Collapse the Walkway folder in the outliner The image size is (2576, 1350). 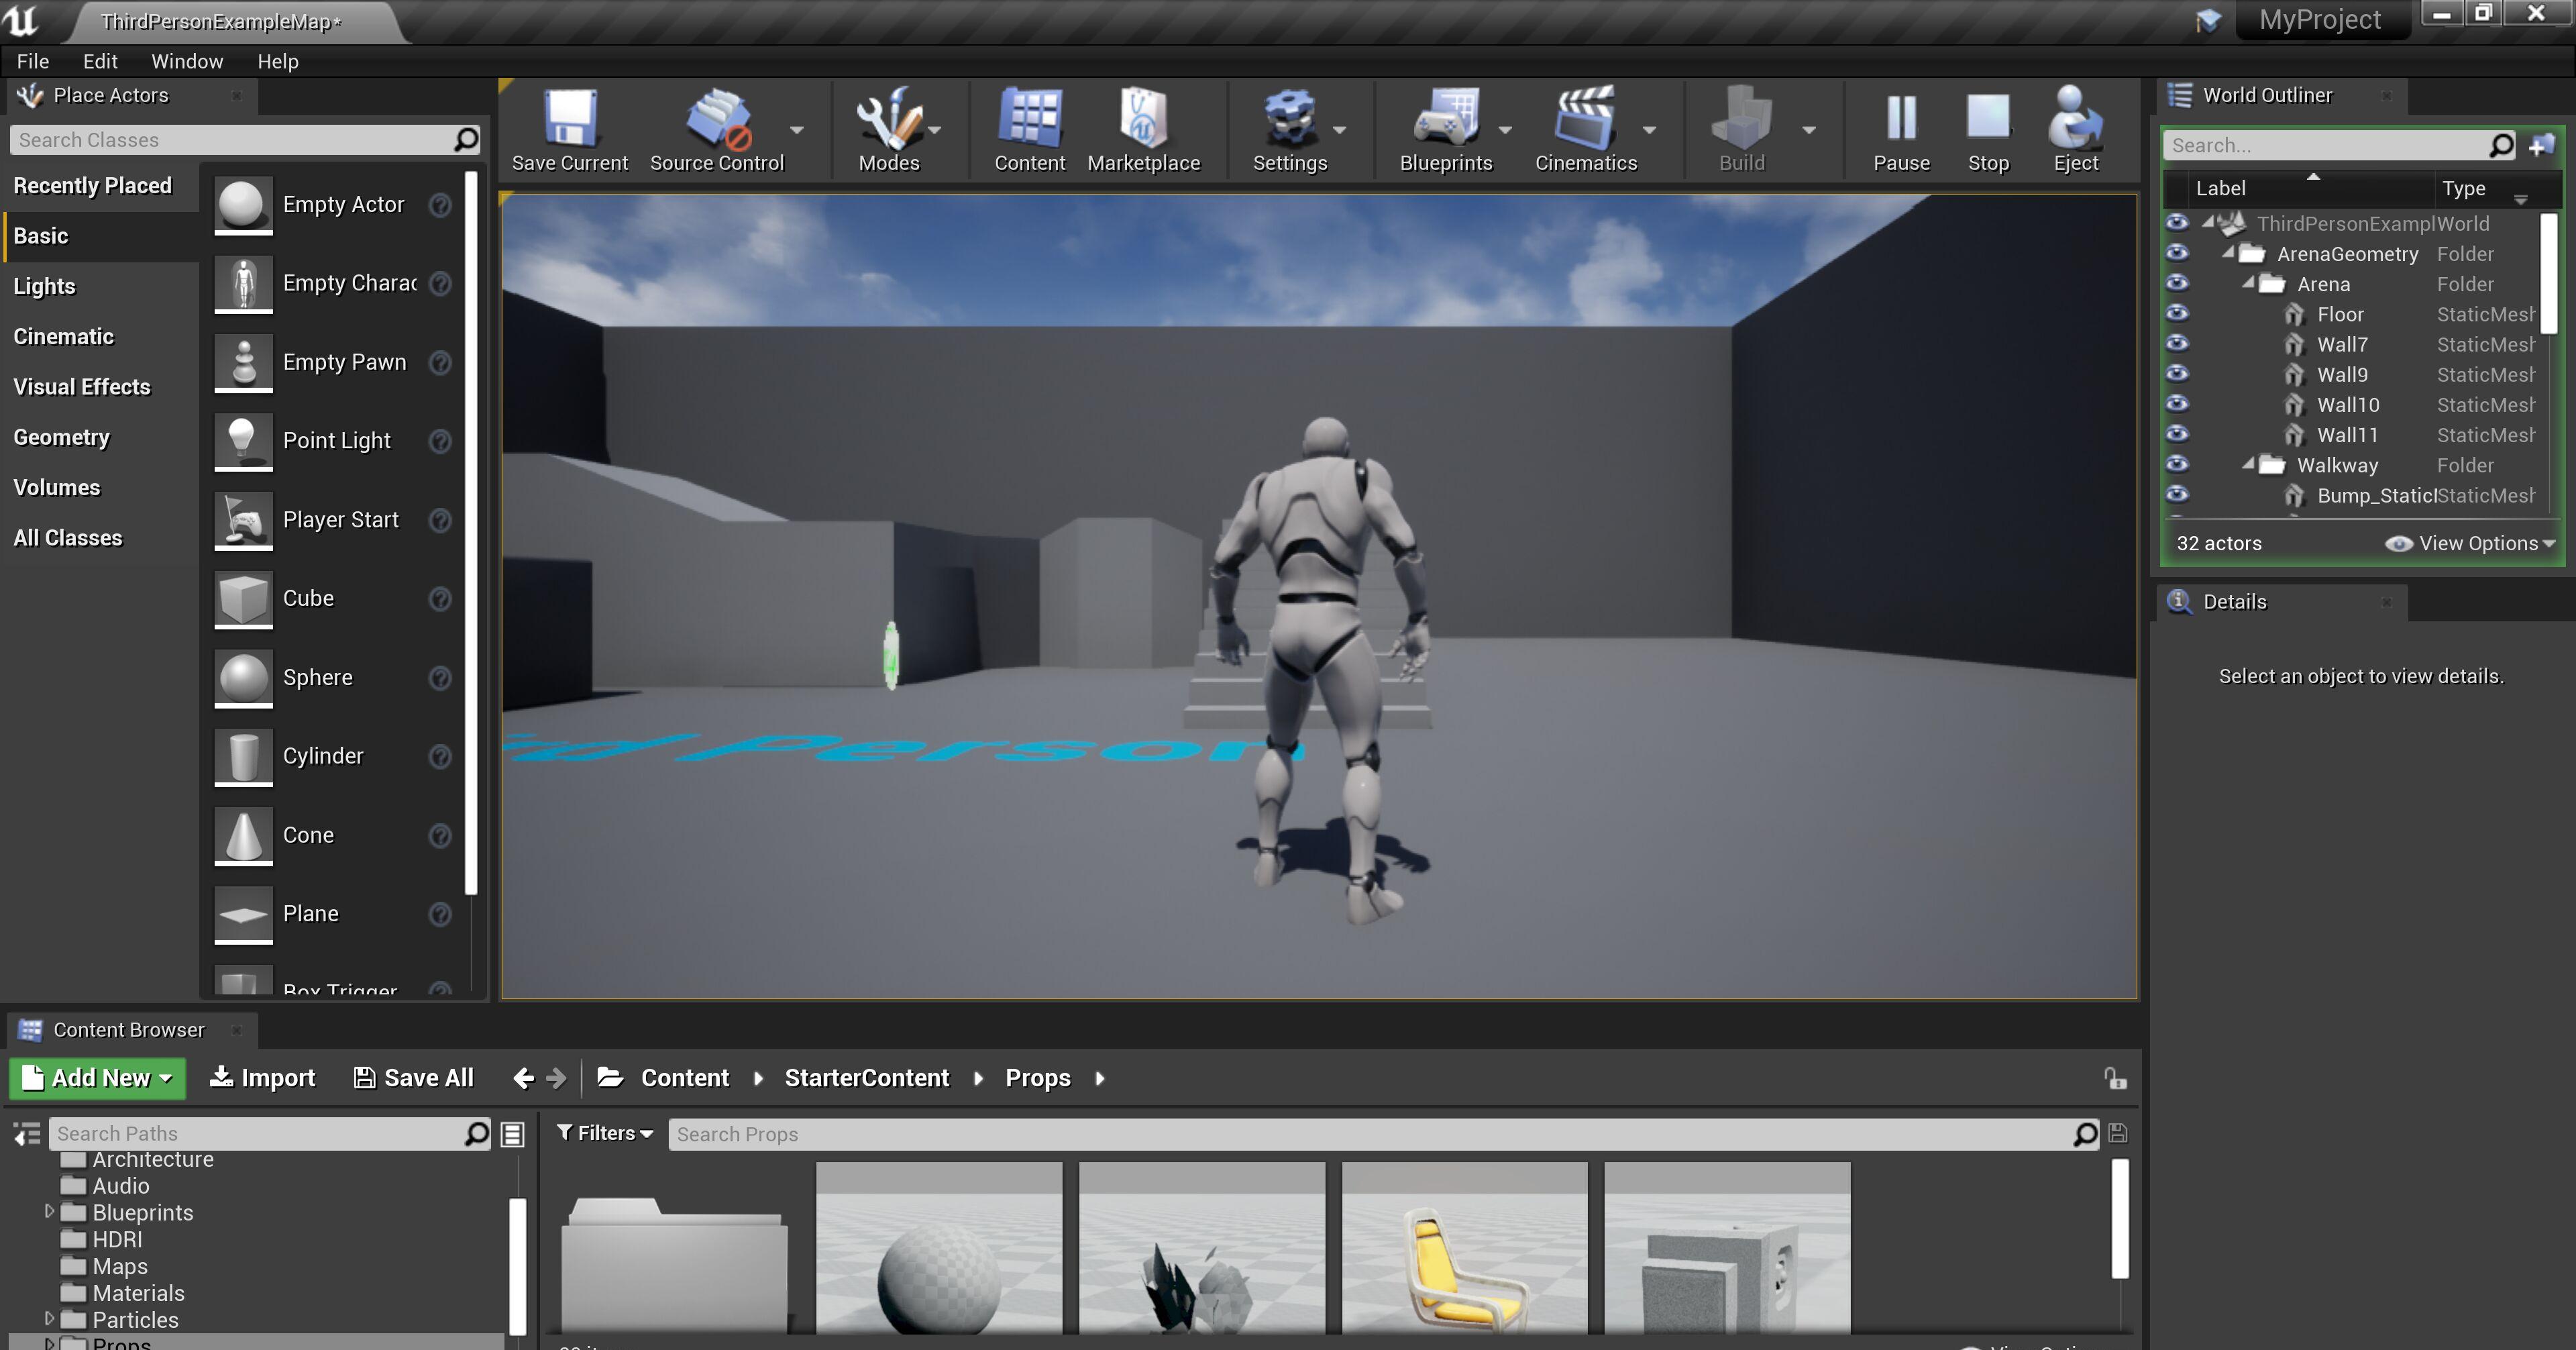click(x=2248, y=464)
